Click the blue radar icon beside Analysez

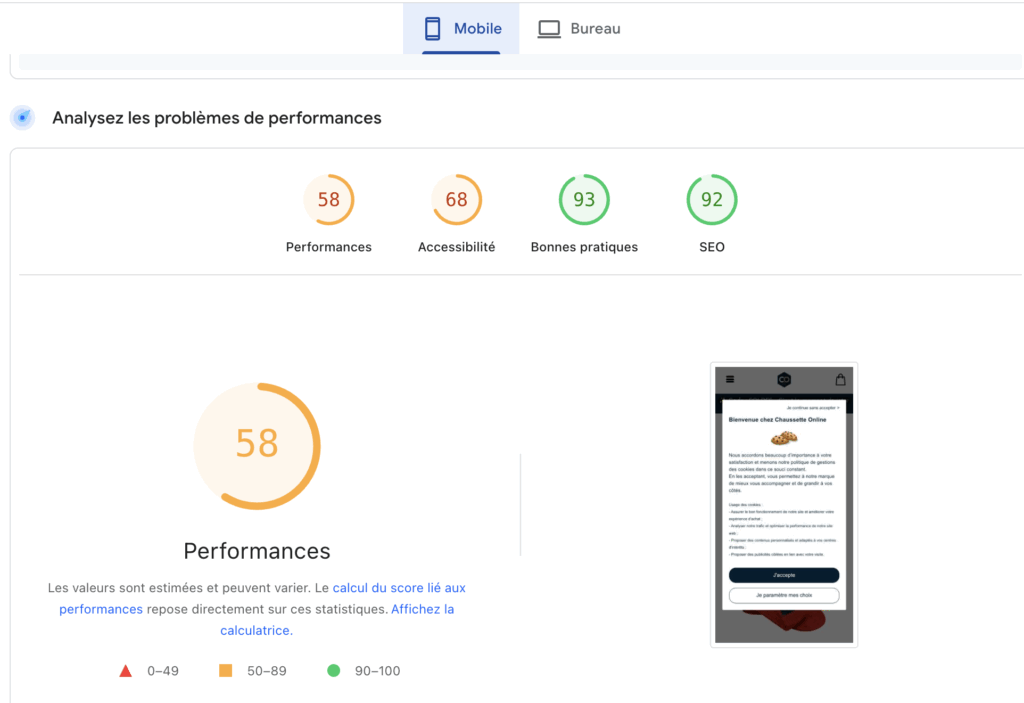coord(24,118)
